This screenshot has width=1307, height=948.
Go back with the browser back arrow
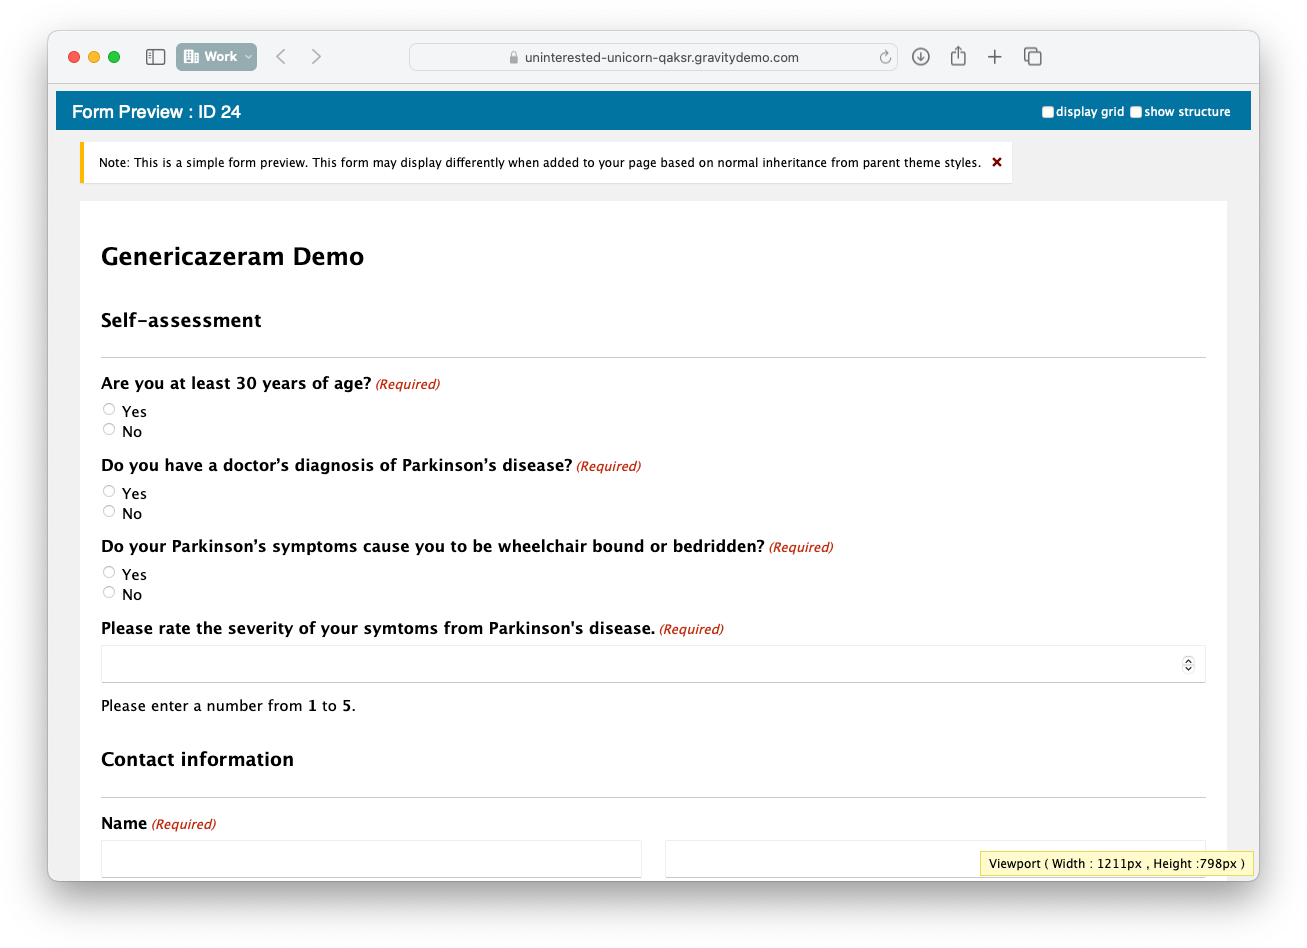pyautogui.click(x=281, y=57)
